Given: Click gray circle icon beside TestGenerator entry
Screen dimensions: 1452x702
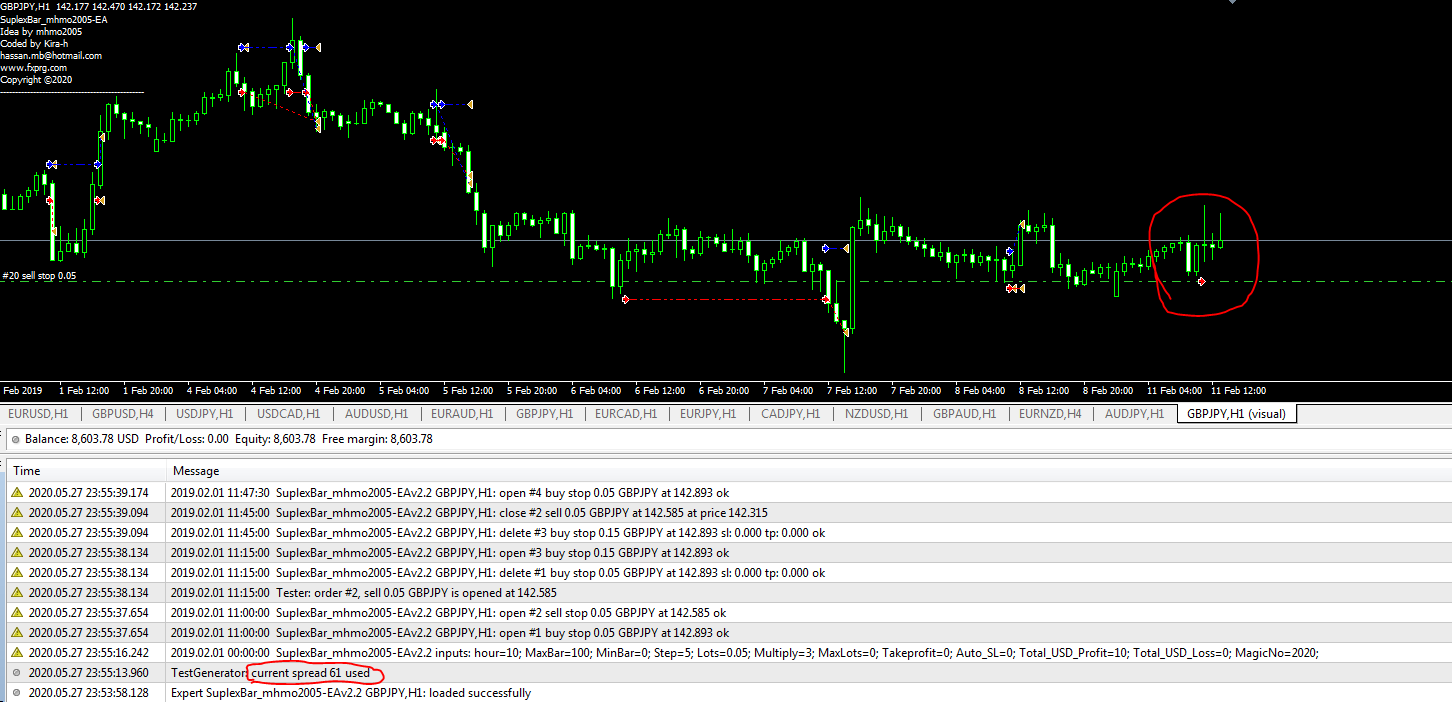Looking at the screenshot, I should (16, 673).
